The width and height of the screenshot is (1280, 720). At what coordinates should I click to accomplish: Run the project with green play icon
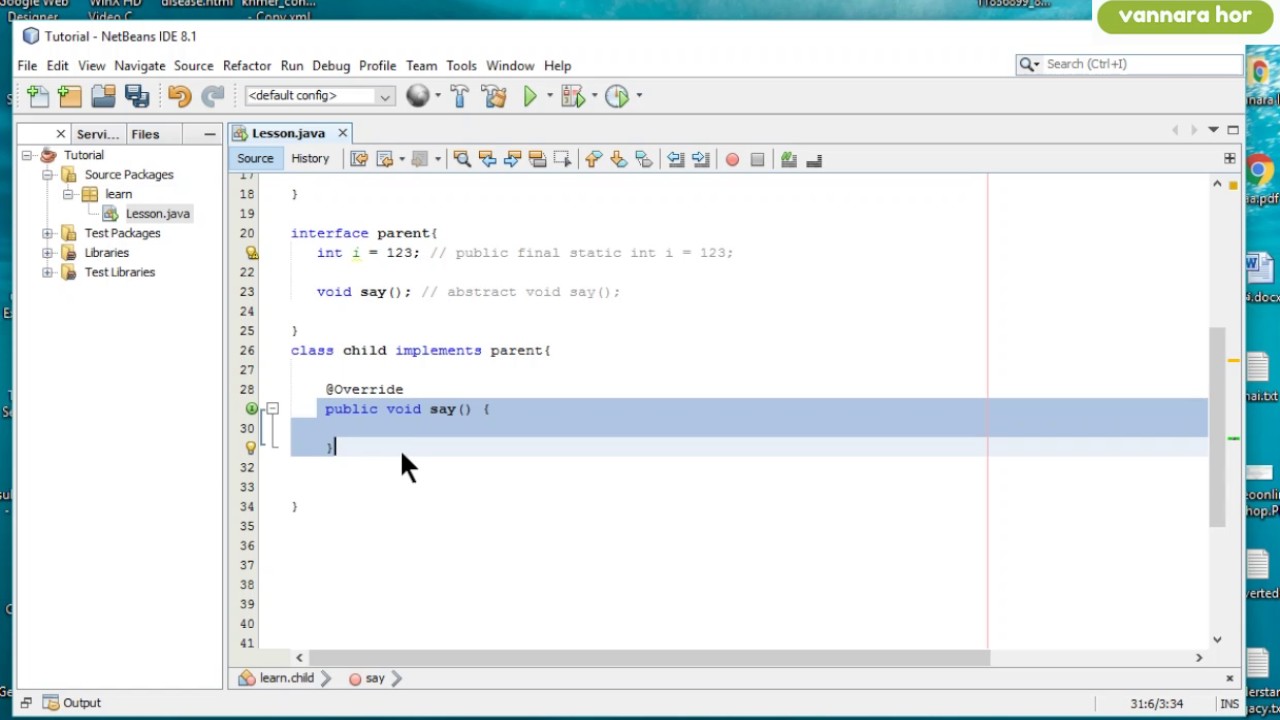click(531, 96)
